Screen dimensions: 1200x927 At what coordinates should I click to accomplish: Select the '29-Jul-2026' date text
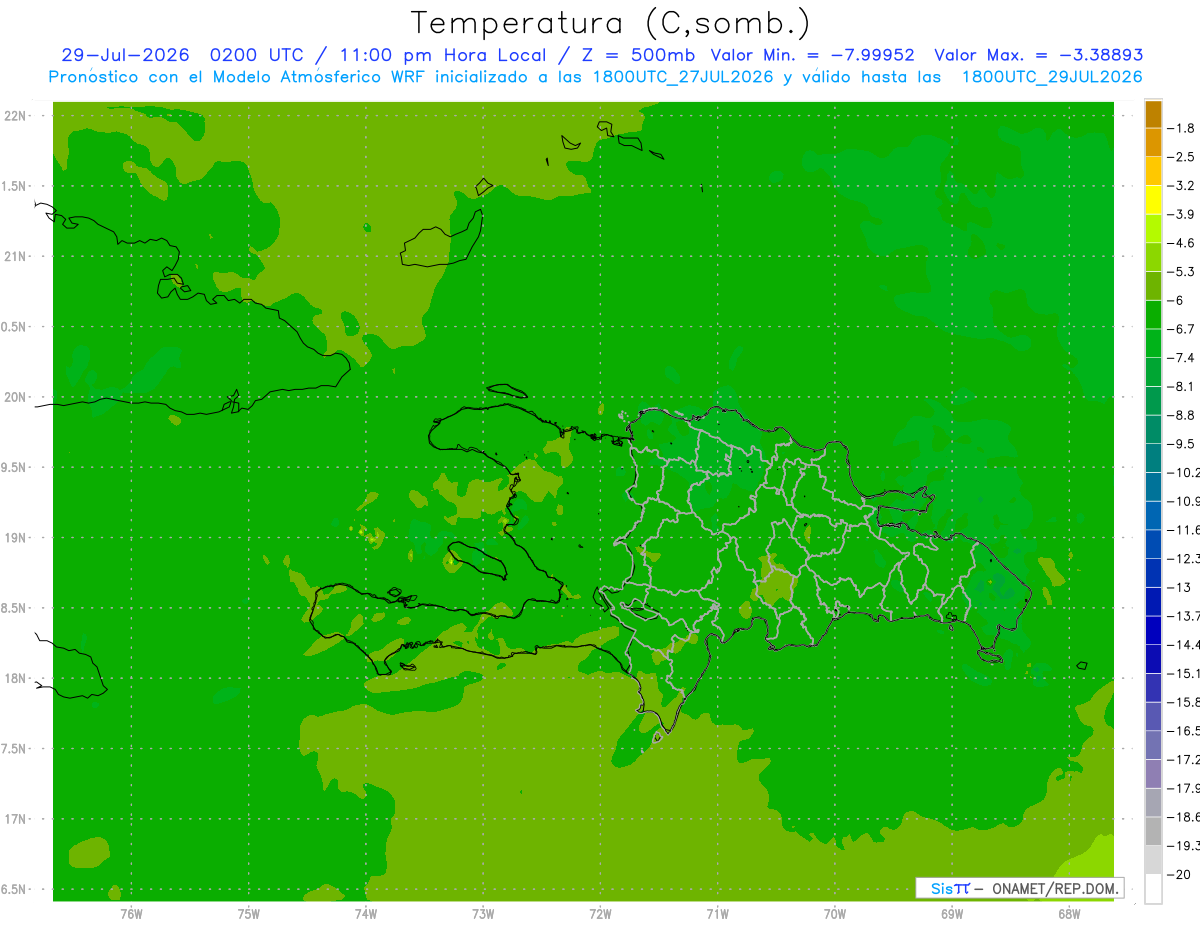pyautogui.click(x=125, y=55)
